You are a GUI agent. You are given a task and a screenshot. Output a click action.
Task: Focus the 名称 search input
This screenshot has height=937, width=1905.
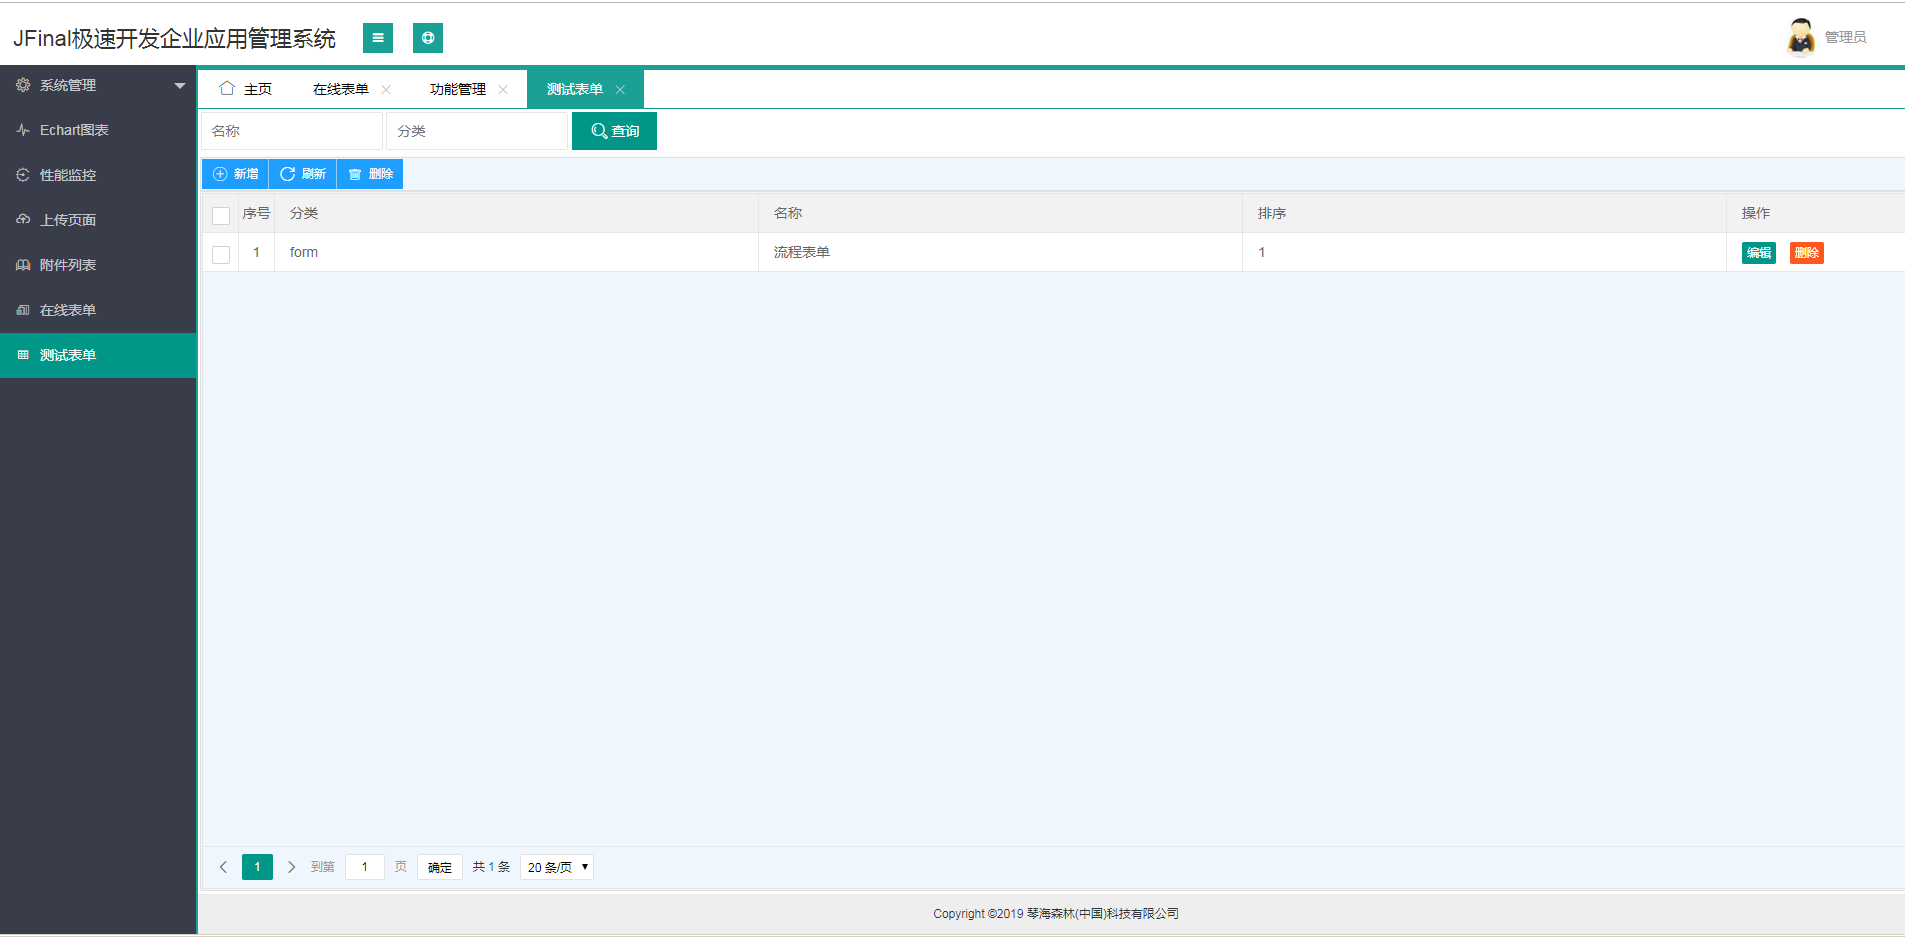click(x=292, y=131)
